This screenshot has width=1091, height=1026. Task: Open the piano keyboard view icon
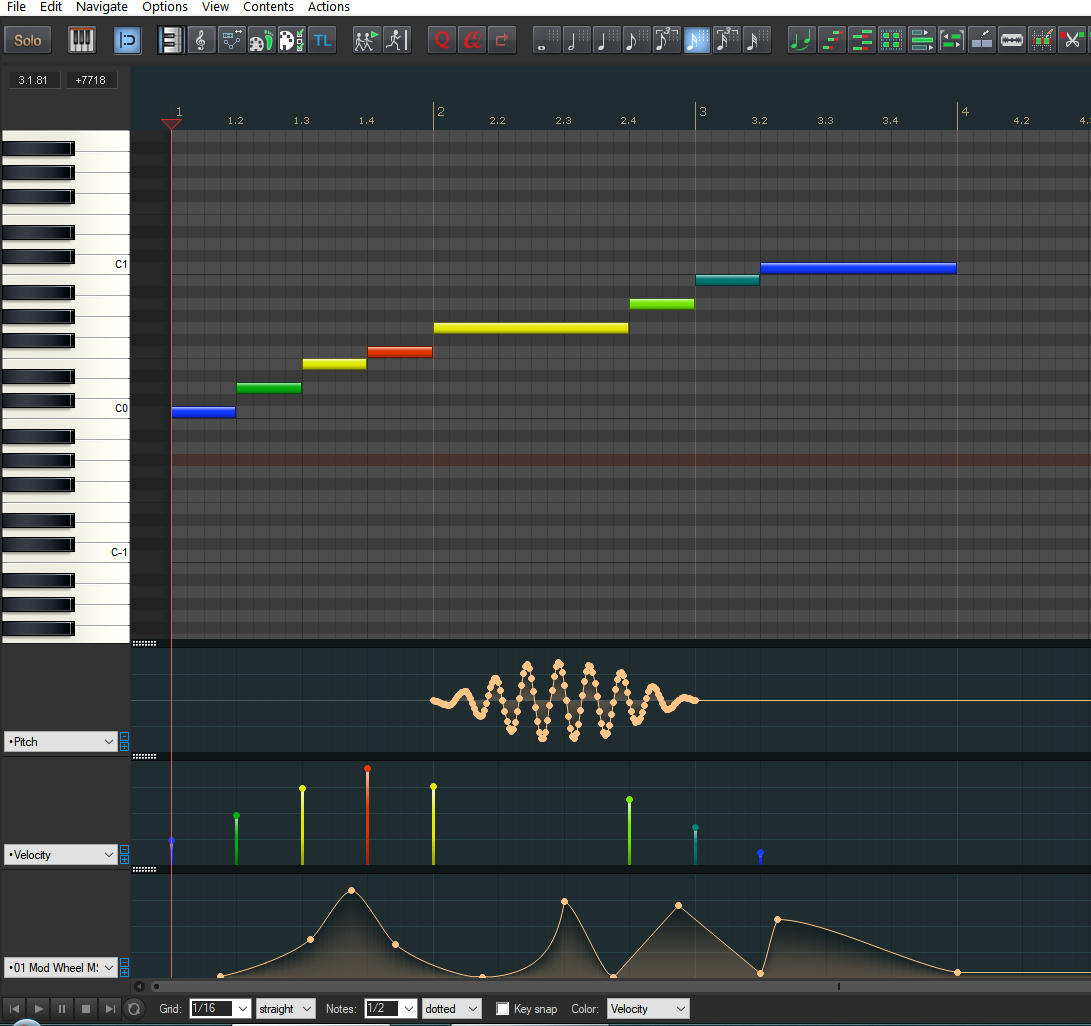point(81,40)
